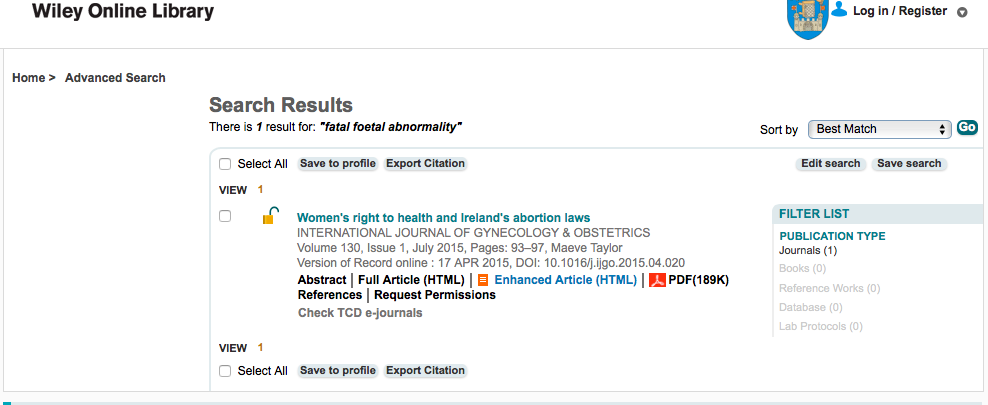
Task: Click the institution crest shield icon
Action: tap(808, 19)
